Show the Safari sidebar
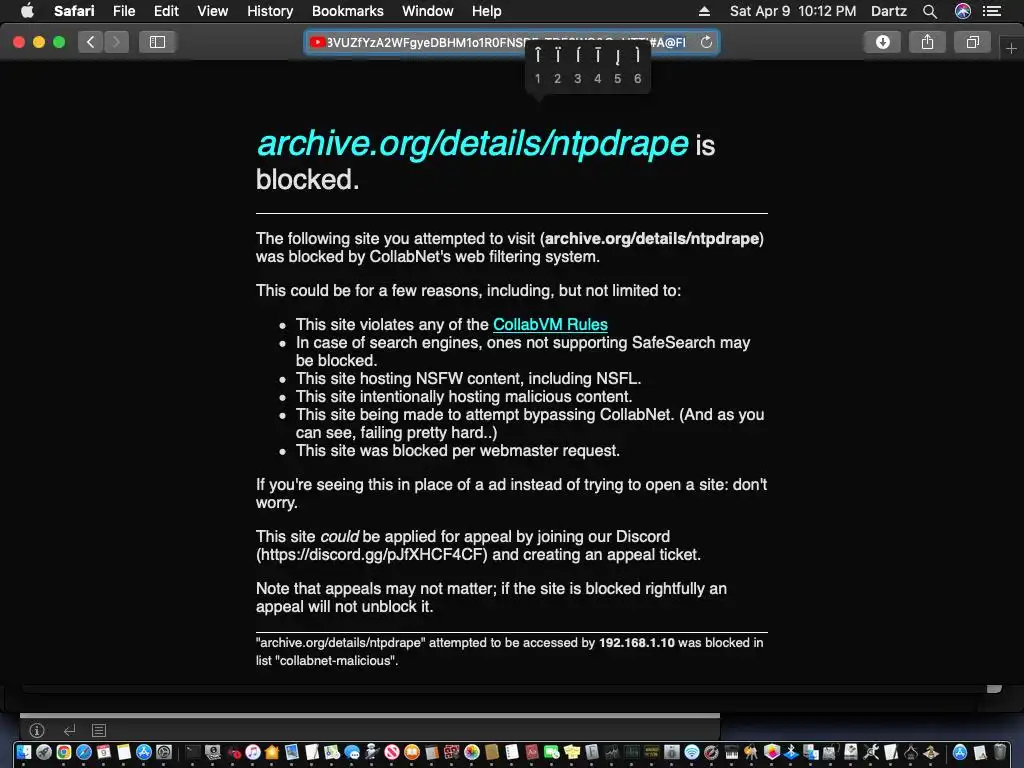 pyautogui.click(x=157, y=42)
